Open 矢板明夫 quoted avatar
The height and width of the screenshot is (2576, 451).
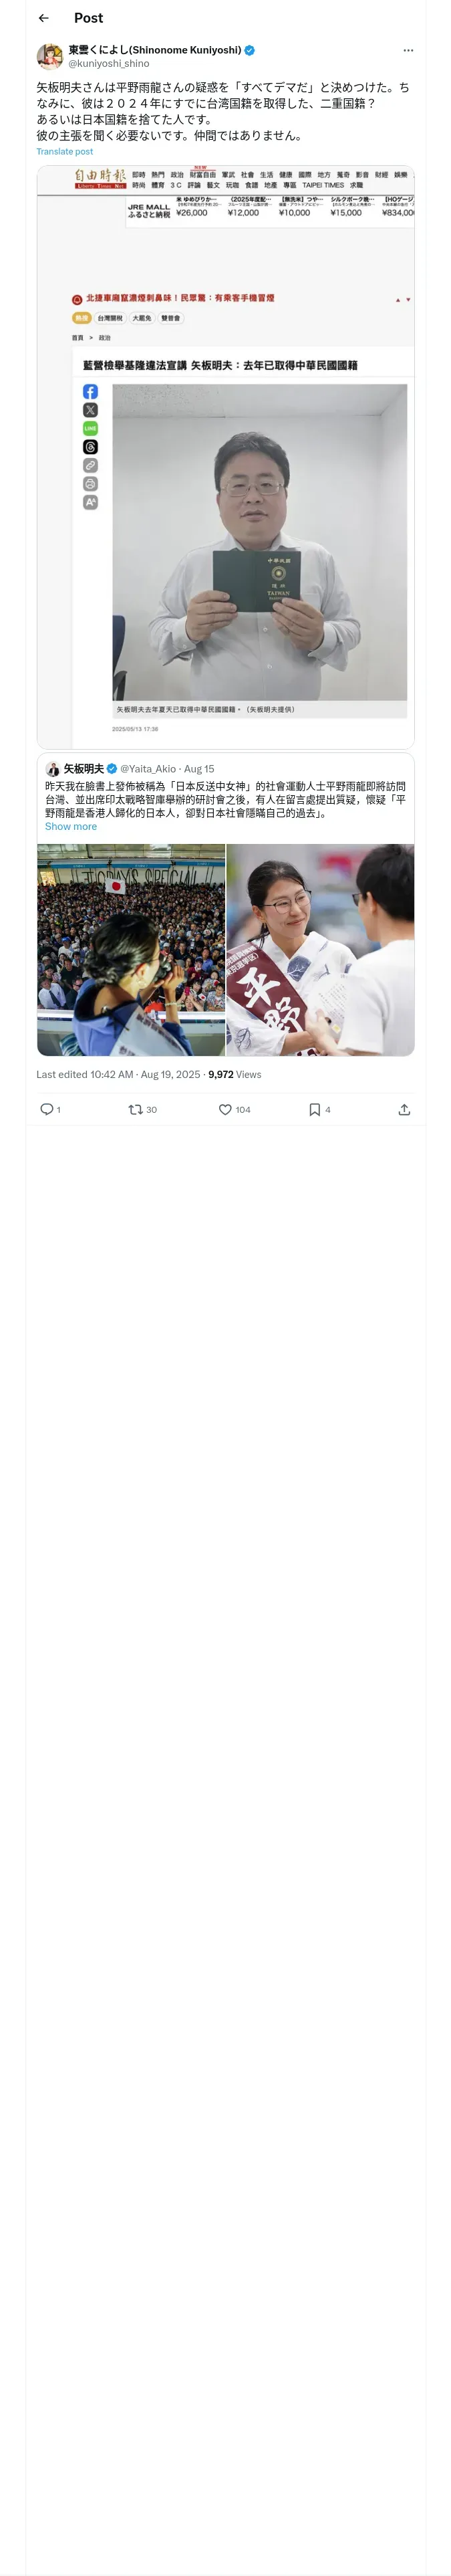click(53, 769)
